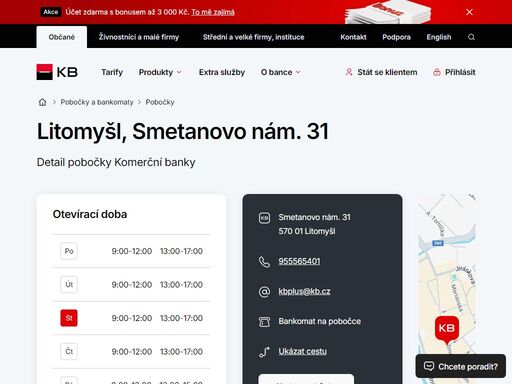Expand the Produkty dropdown
This screenshot has width=512, height=384.
click(x=160, y=72)
